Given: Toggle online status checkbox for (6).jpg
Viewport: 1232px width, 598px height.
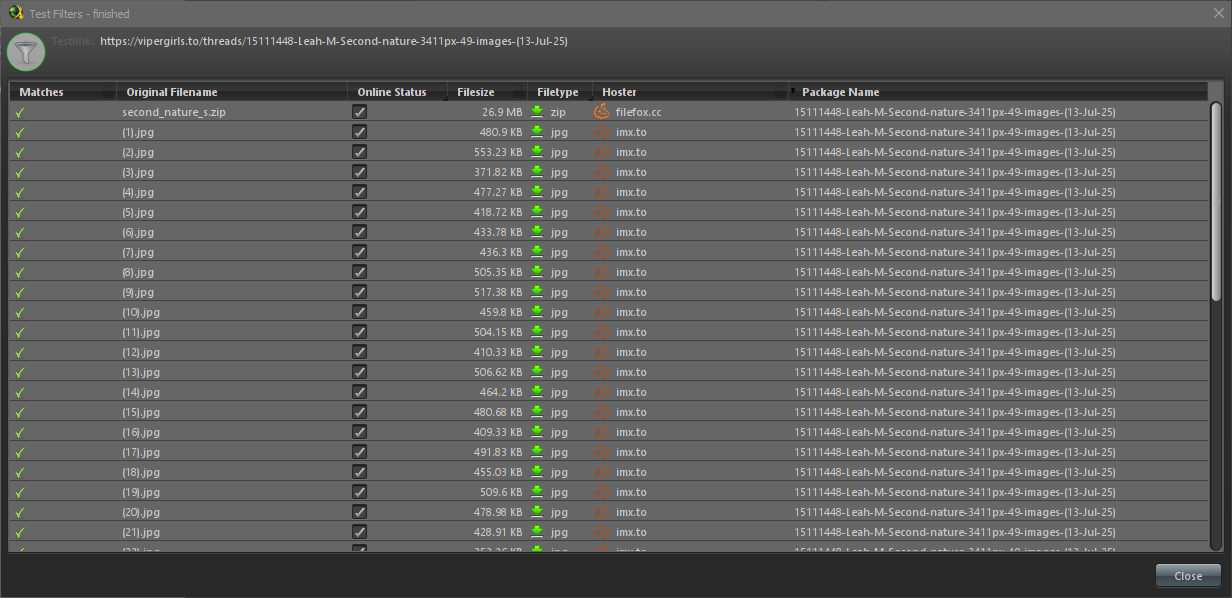Looking at the screenshot, I should pyautogui.click(x=359, y=232).
